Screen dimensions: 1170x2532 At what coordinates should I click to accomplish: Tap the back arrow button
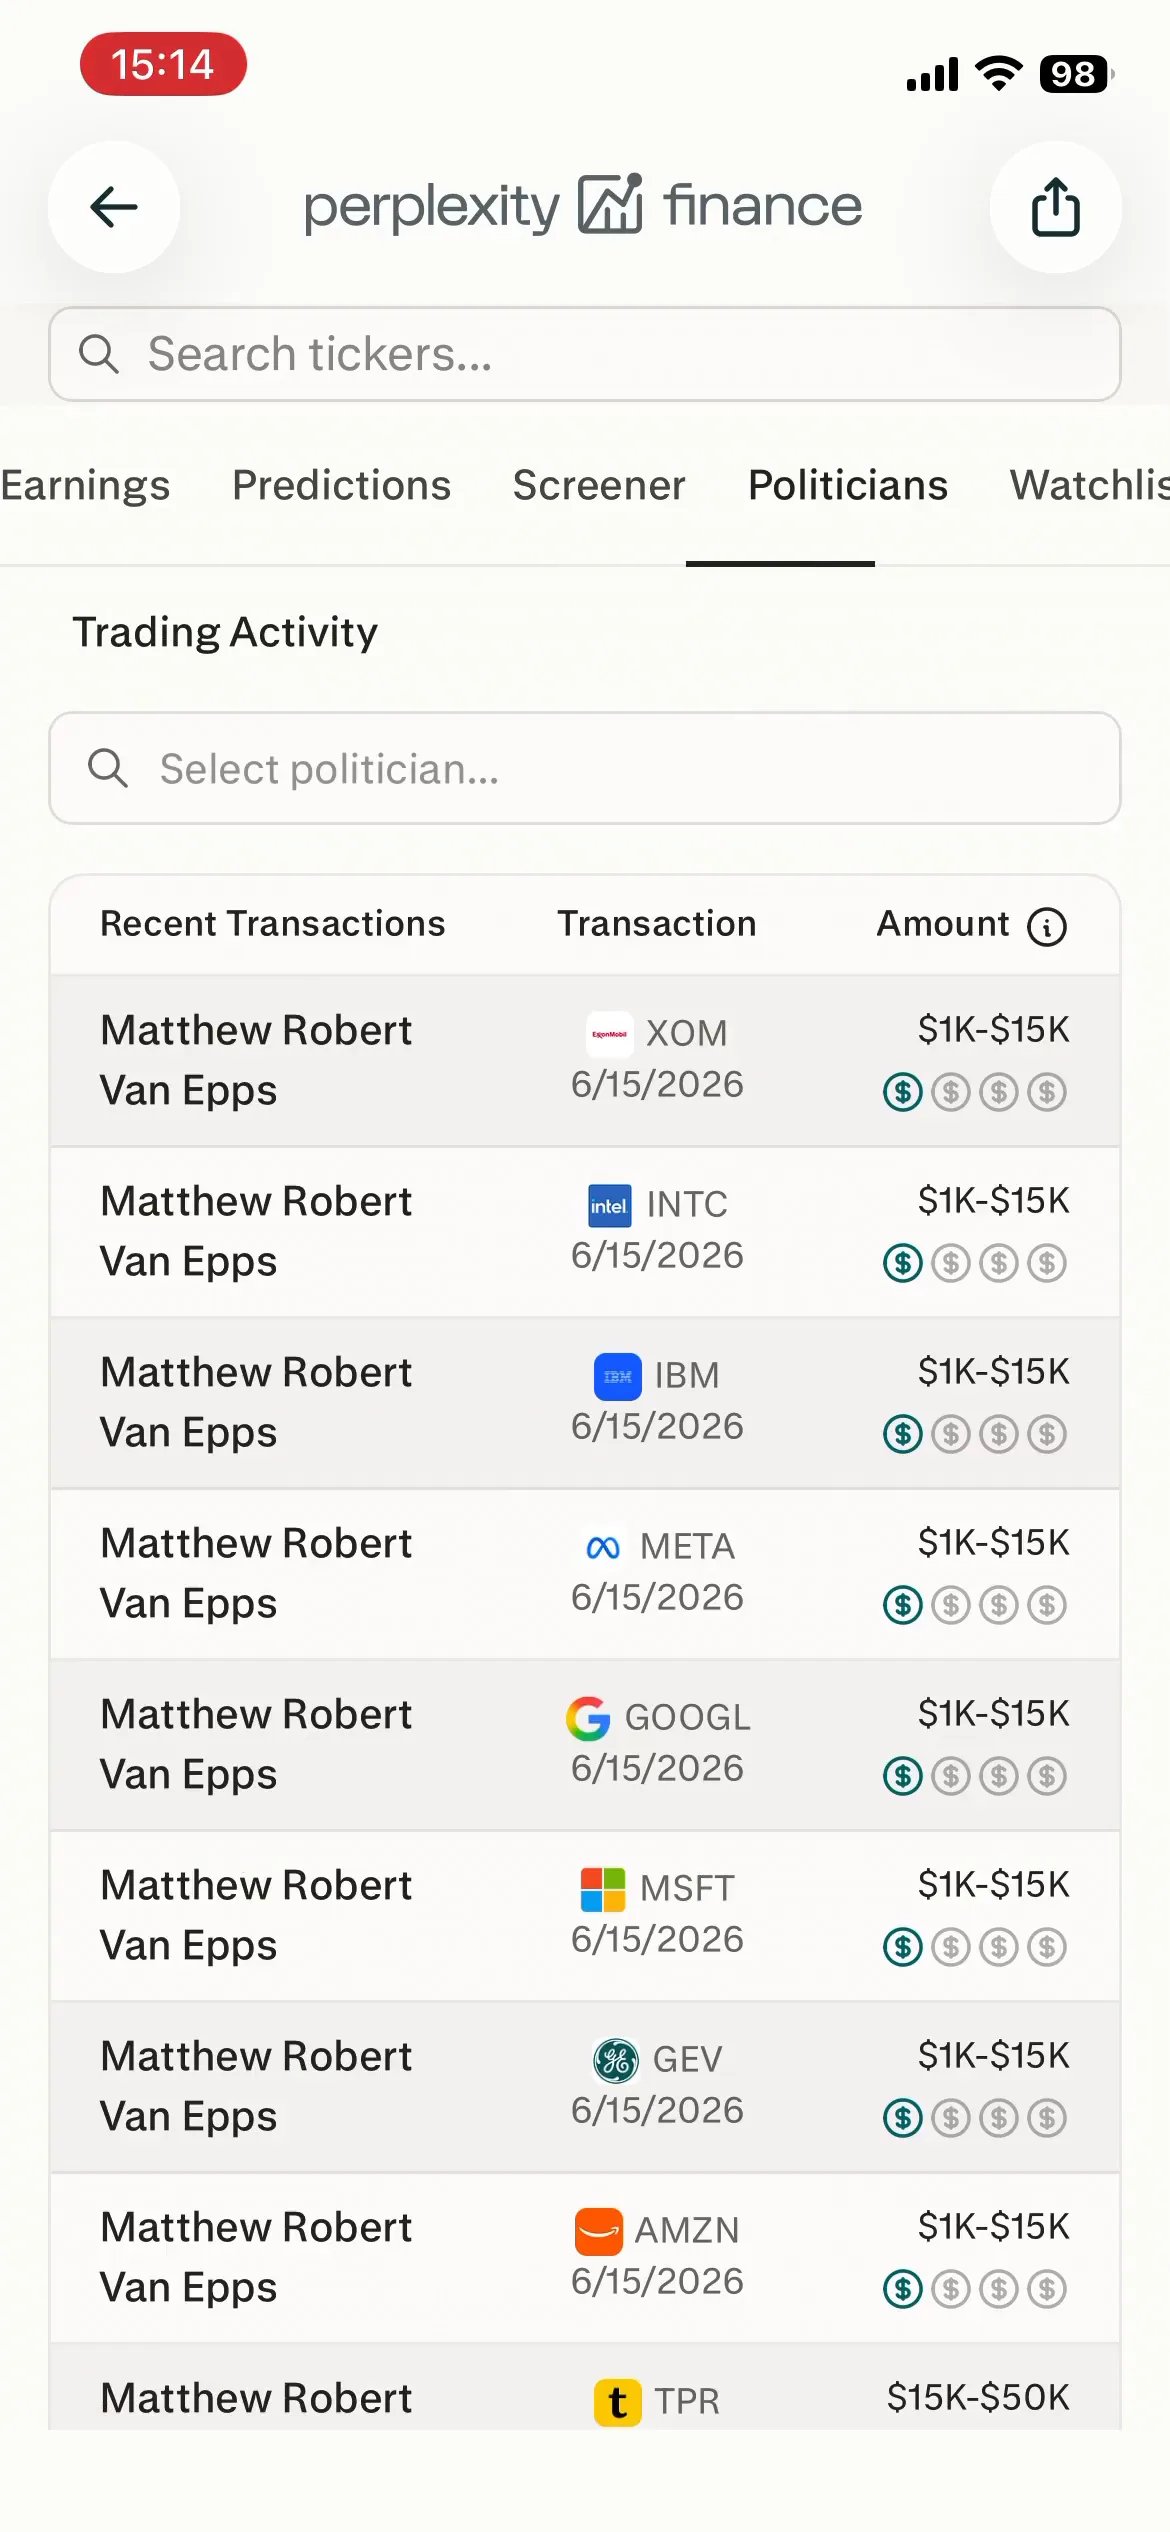tap(114, 207)
